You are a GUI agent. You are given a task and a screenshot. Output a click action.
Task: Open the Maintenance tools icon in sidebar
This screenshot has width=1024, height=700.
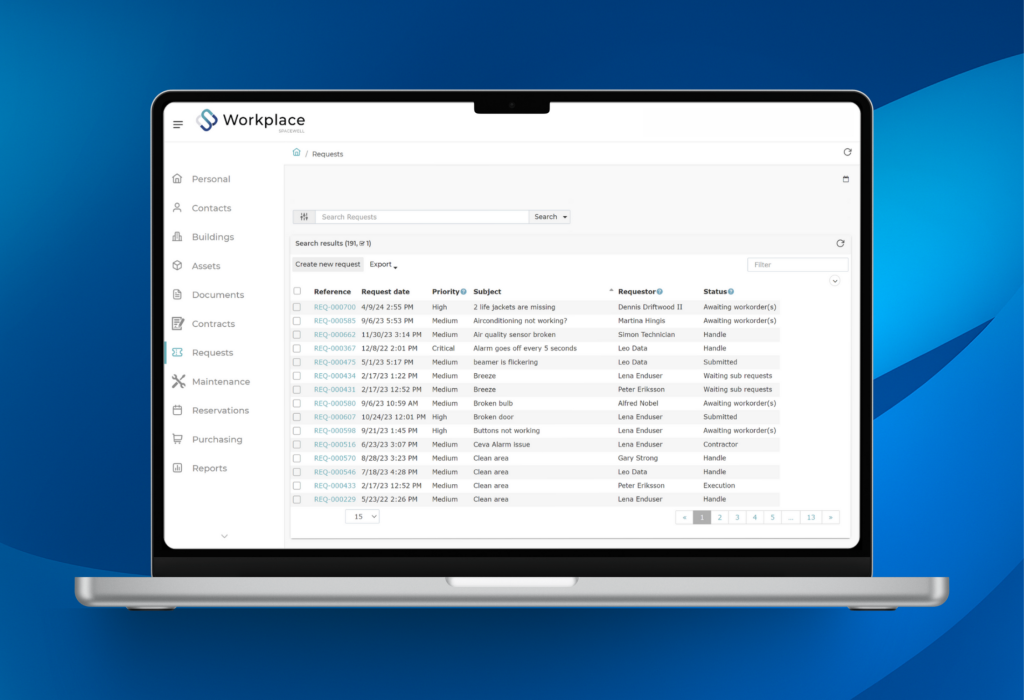click(178, 382)
